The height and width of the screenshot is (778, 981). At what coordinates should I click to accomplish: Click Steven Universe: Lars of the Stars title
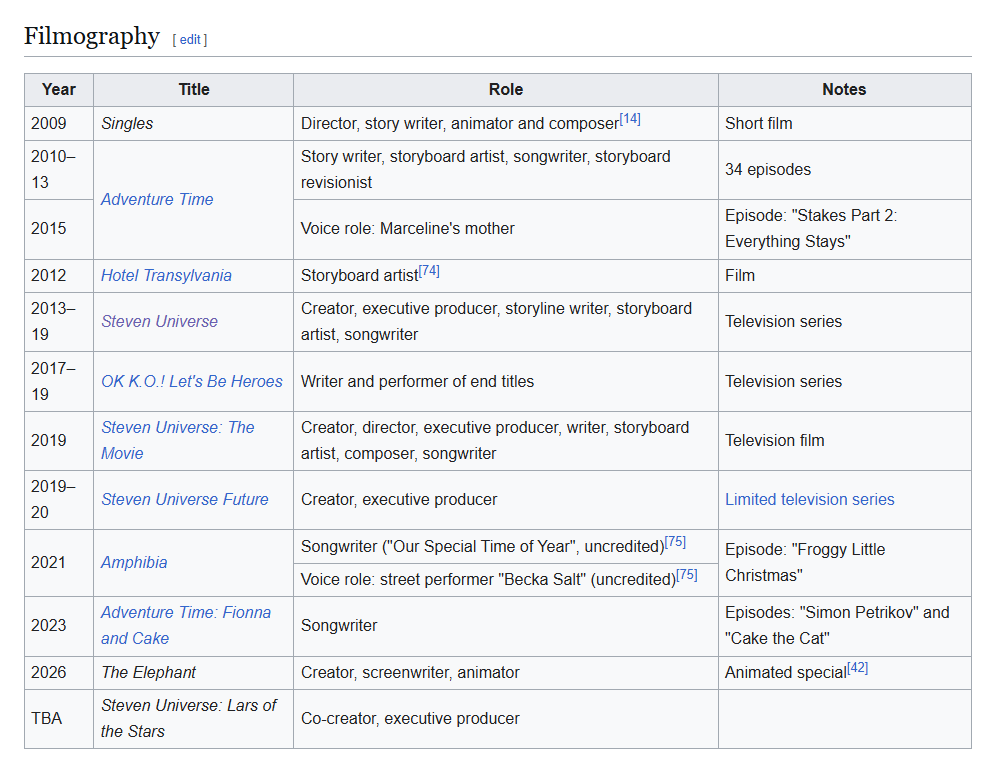tap(188, 719)
